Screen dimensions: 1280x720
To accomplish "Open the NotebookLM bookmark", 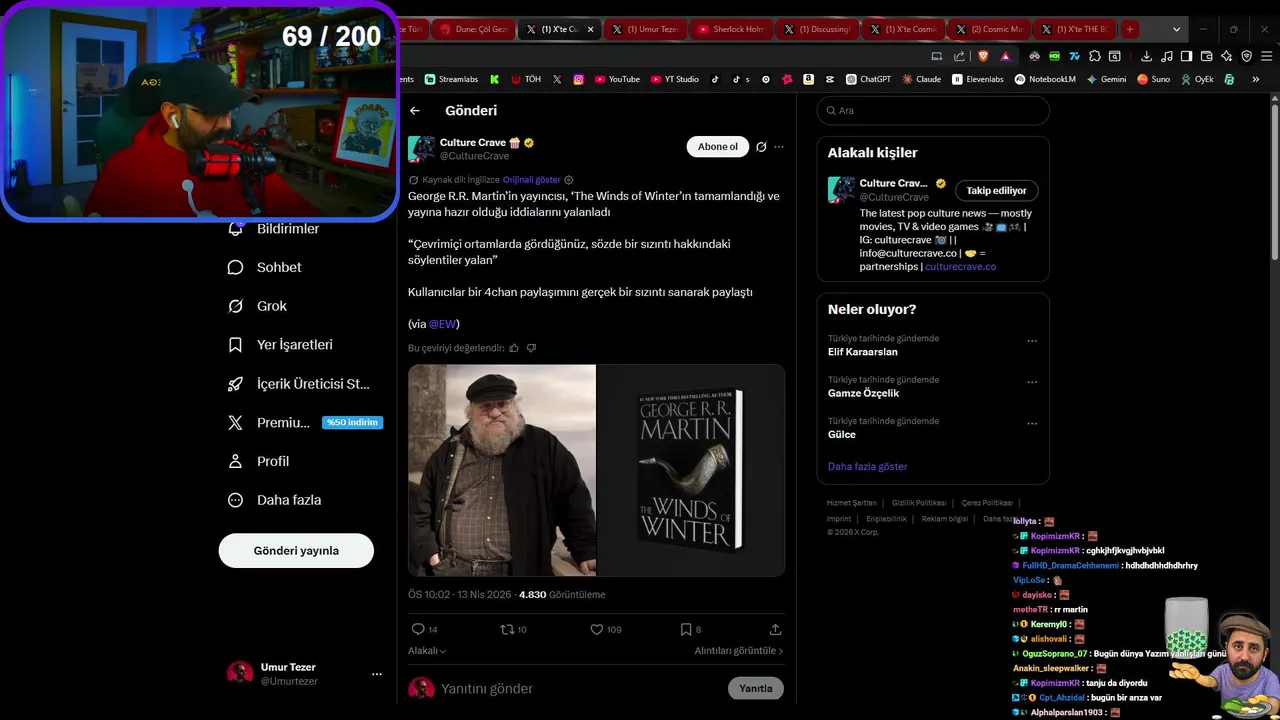I will (x=1045, y=79).
